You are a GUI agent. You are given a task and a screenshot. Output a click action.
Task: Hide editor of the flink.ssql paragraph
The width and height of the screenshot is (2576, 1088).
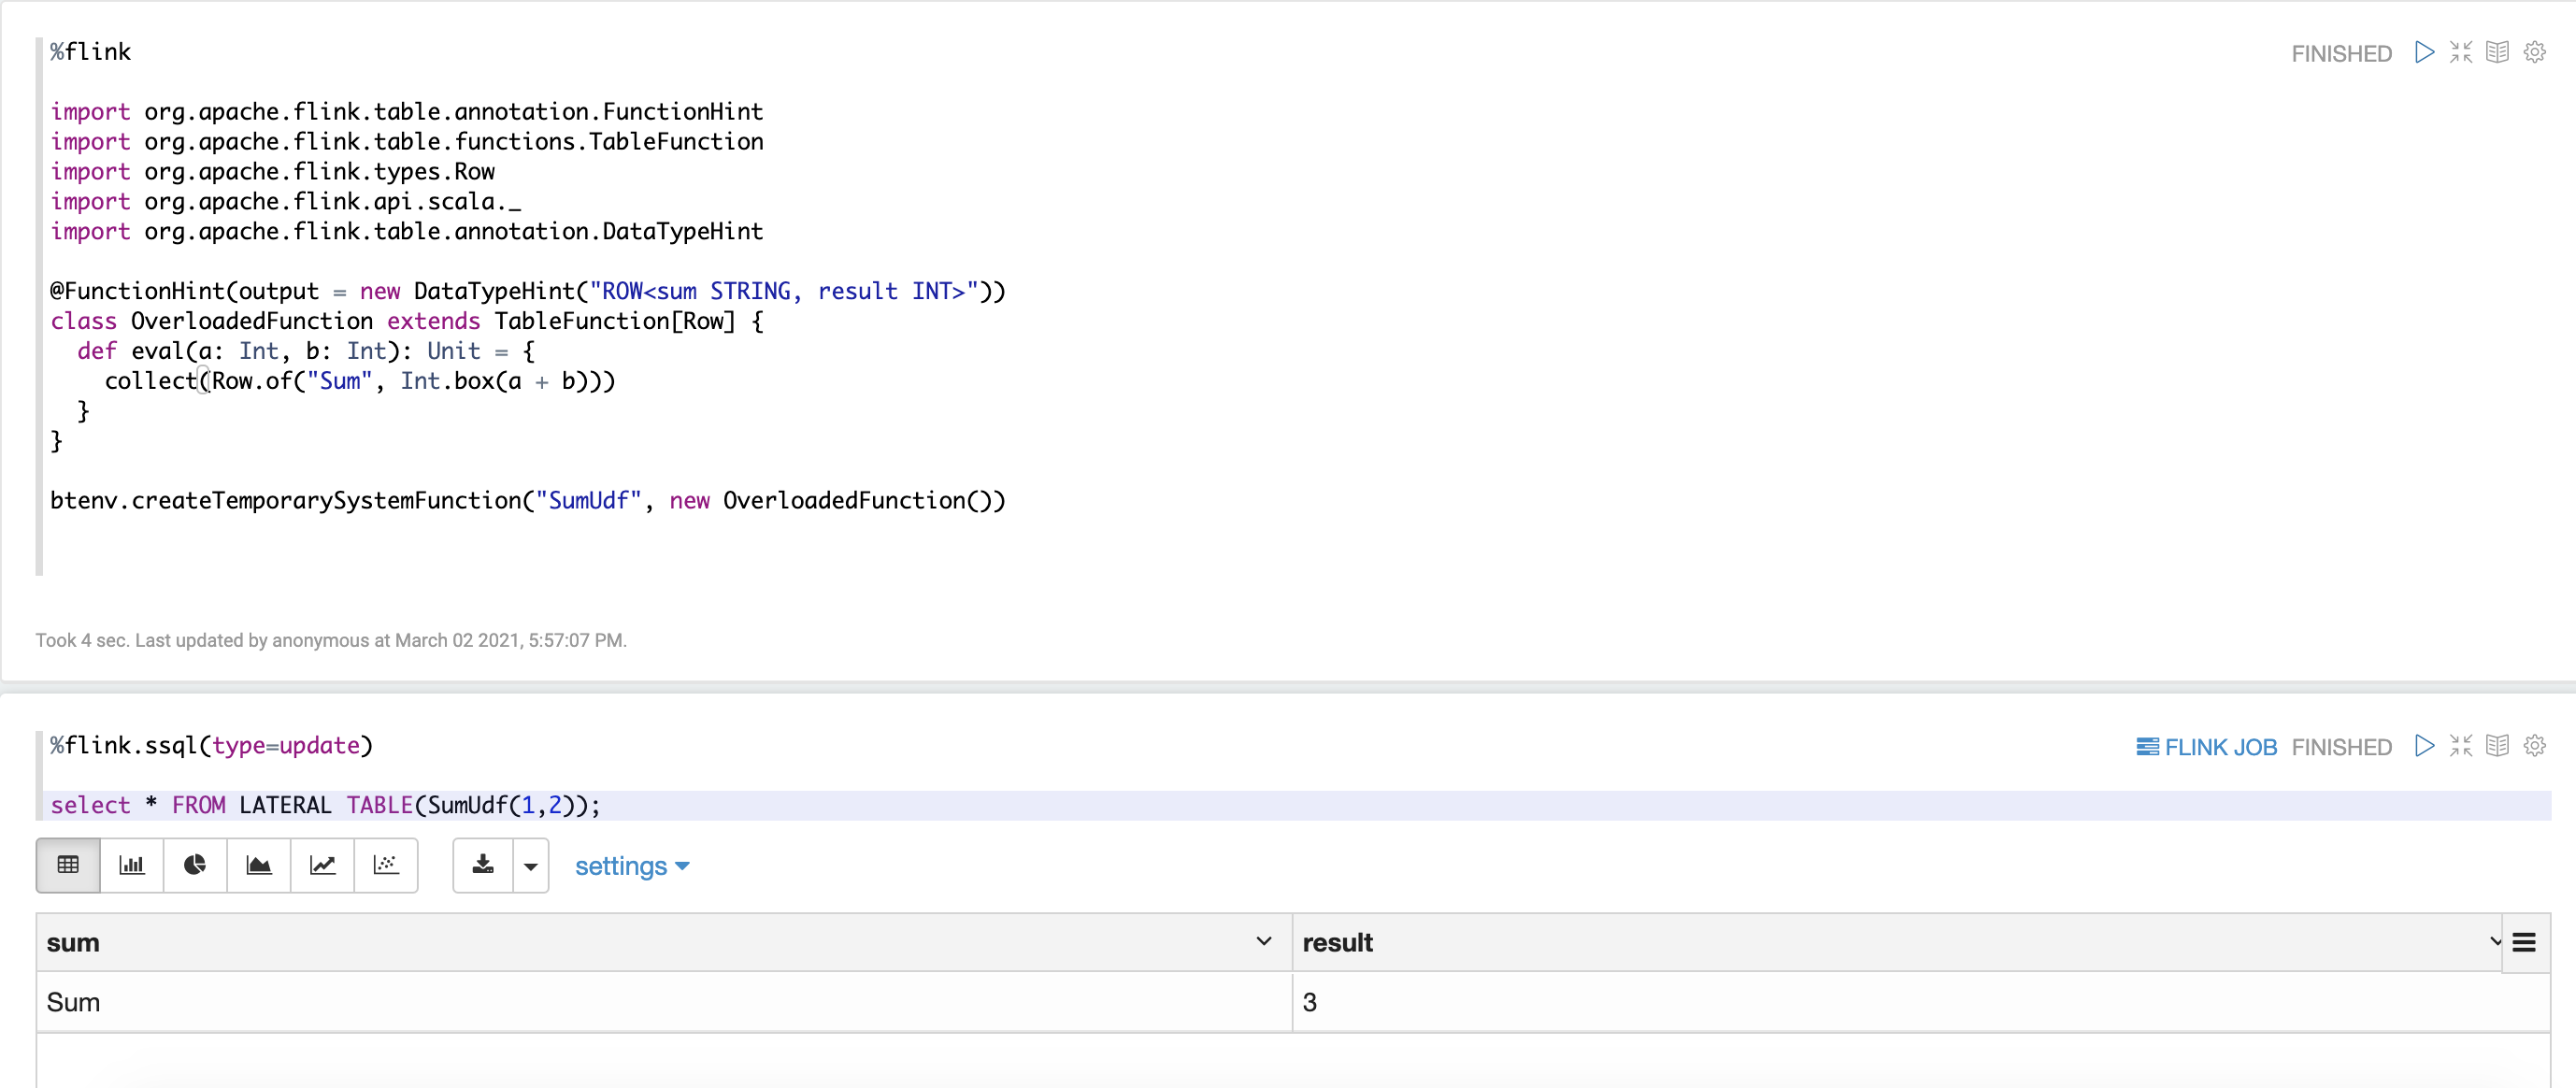point(2461,746)
